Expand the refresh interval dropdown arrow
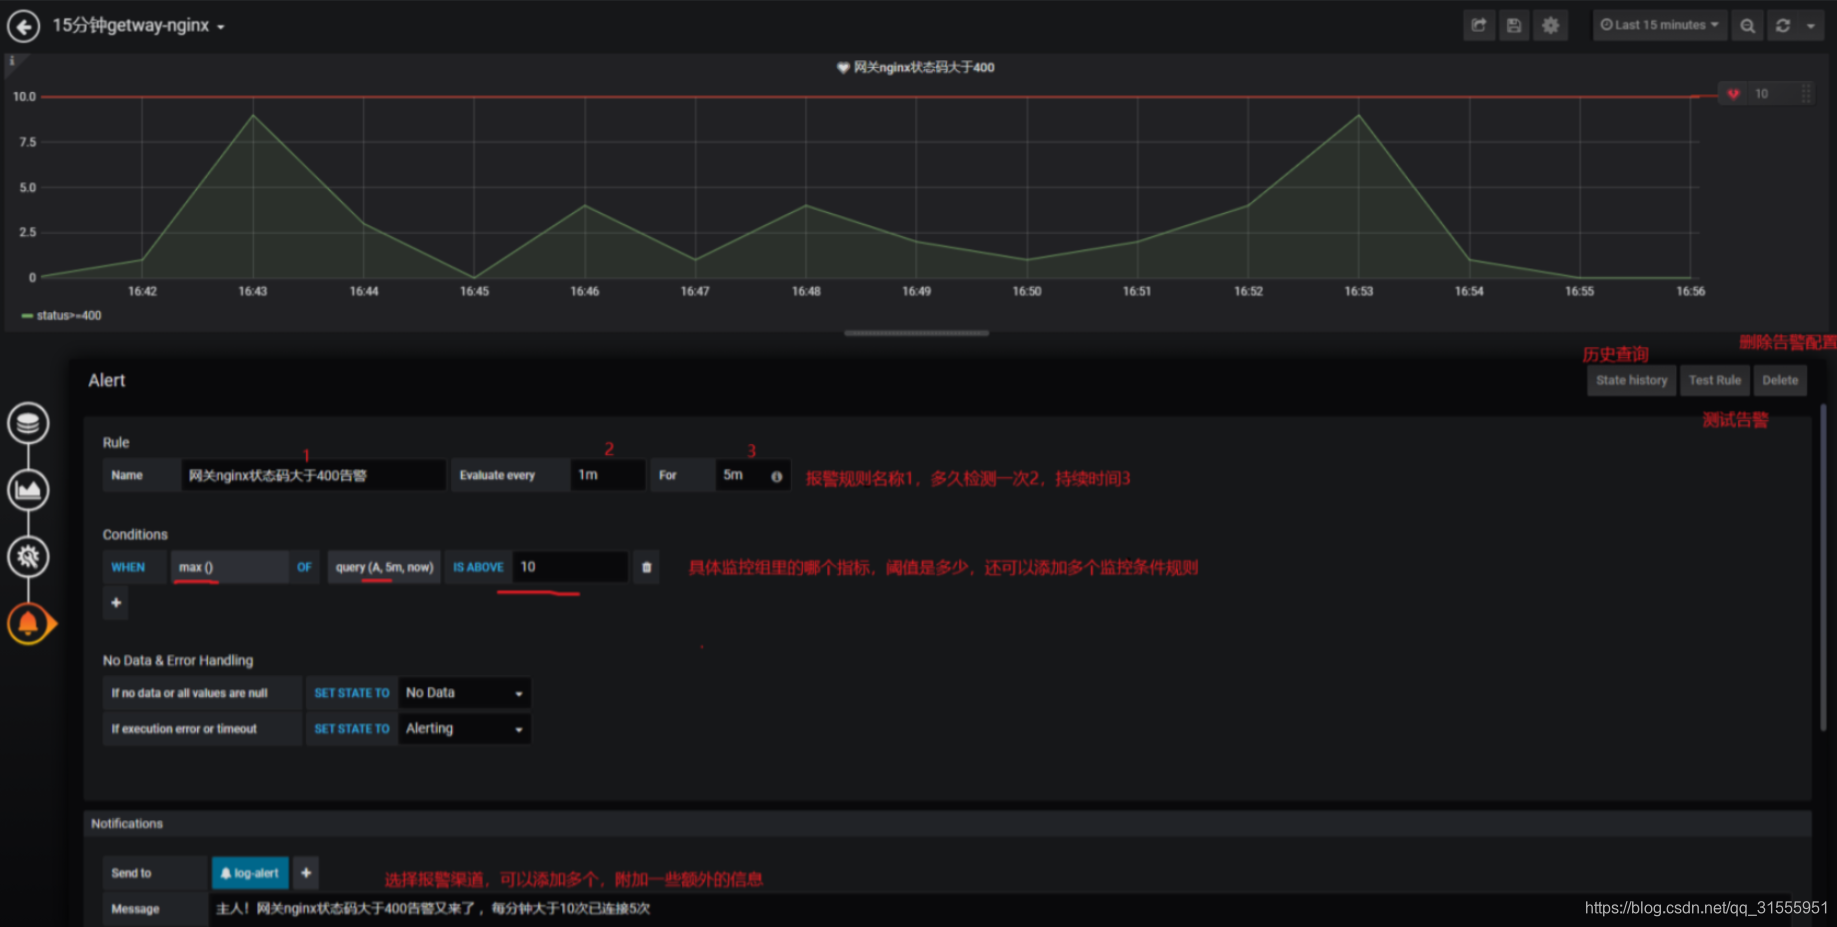1837x927 pixels. 1811,26
